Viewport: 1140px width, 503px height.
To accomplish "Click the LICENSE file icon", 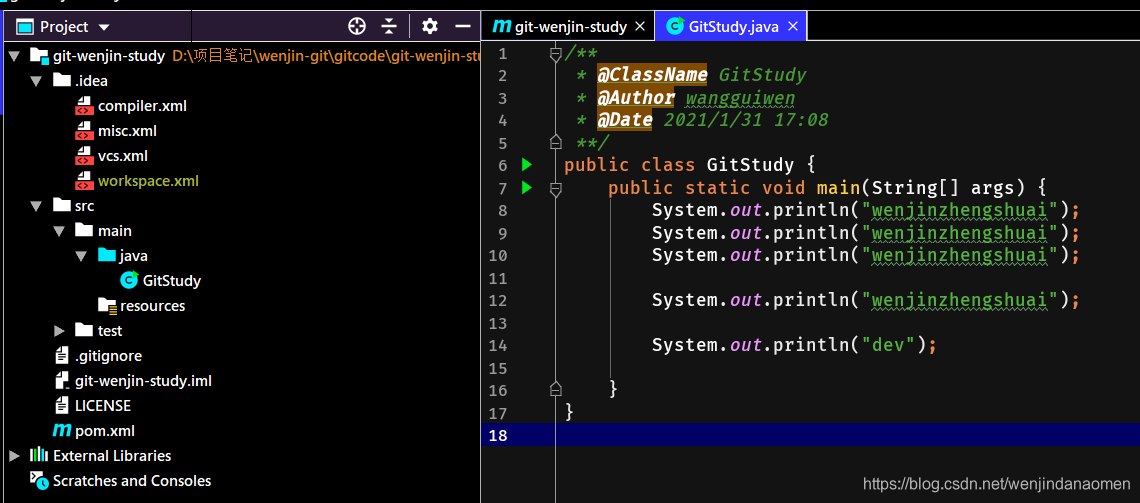I will 63,405.
